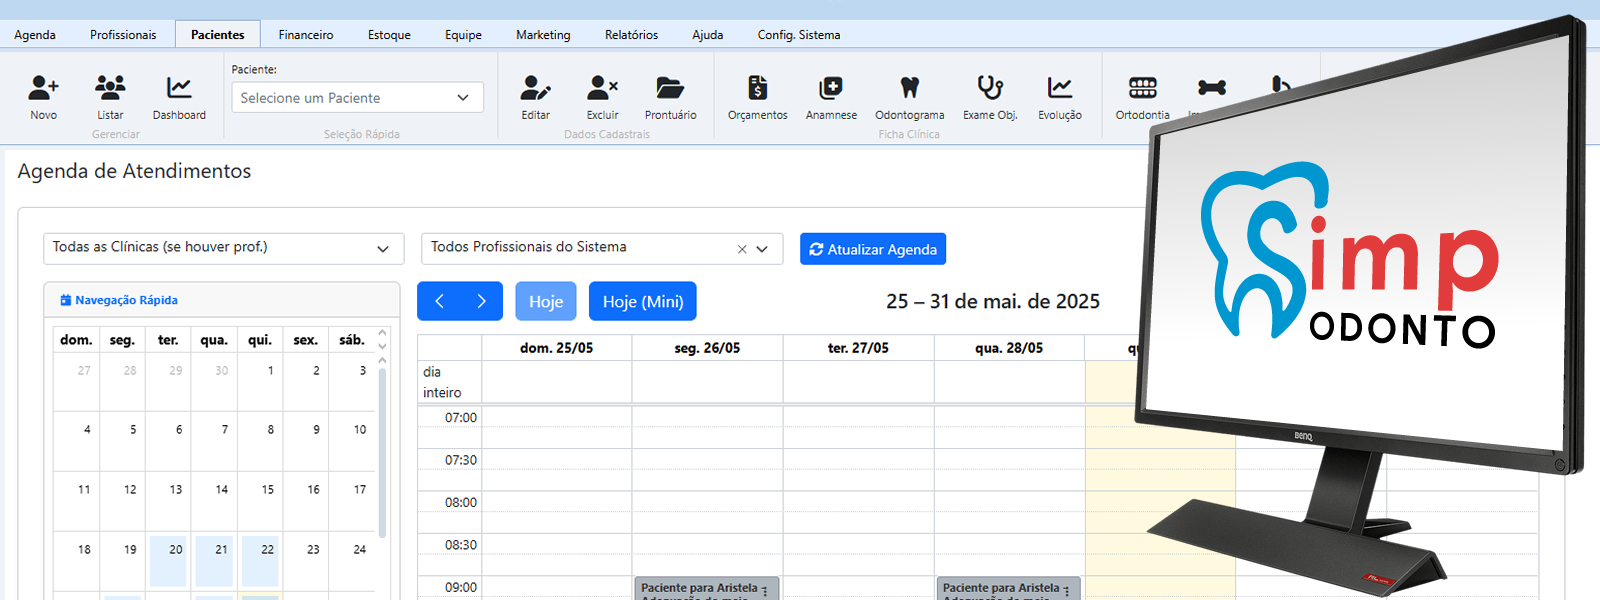Click the Atualizar Agenda button
Screen dimensions: 1600x600
(872, 249)
